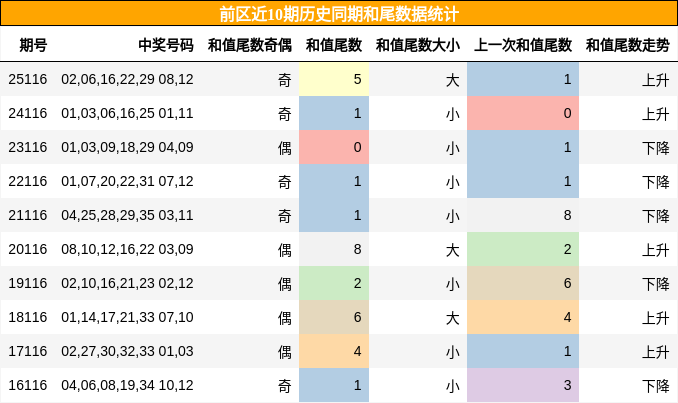Click 偶 parity cell in row 23116
This screenshot has width=678, height=403.
(285, 148)
